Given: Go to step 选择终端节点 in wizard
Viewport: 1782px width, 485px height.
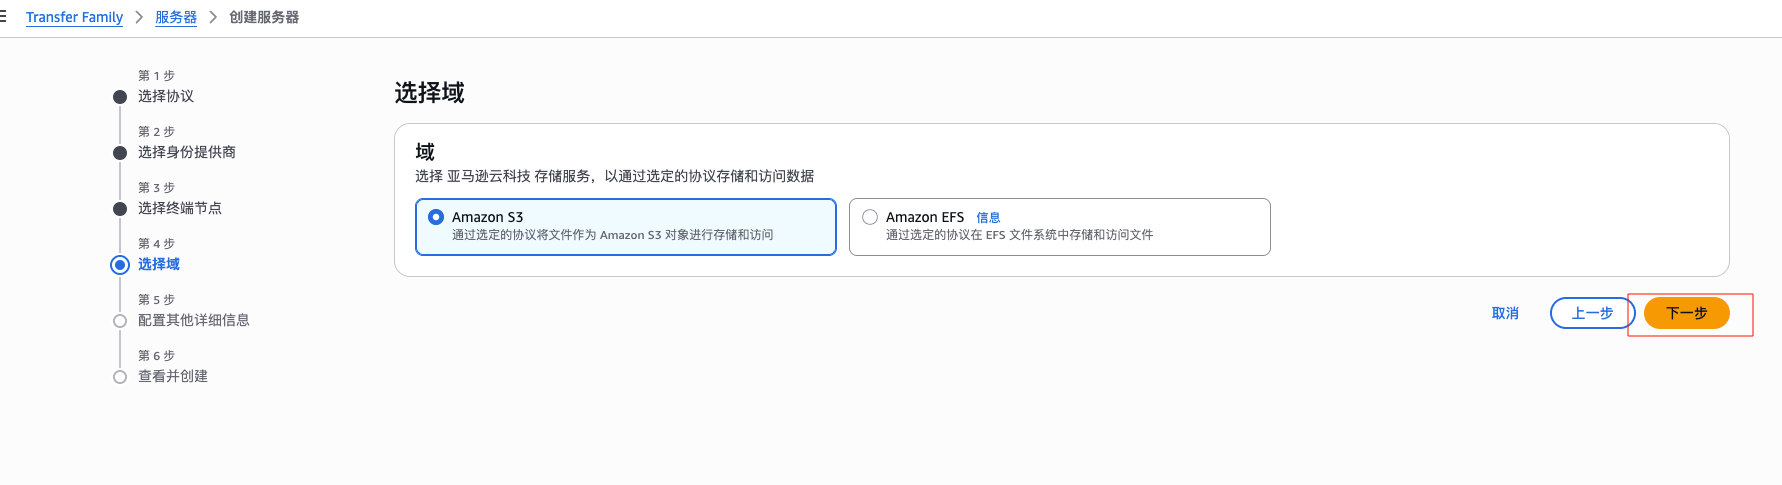Looking at the screenshot, I should click(x=180, y=208).
